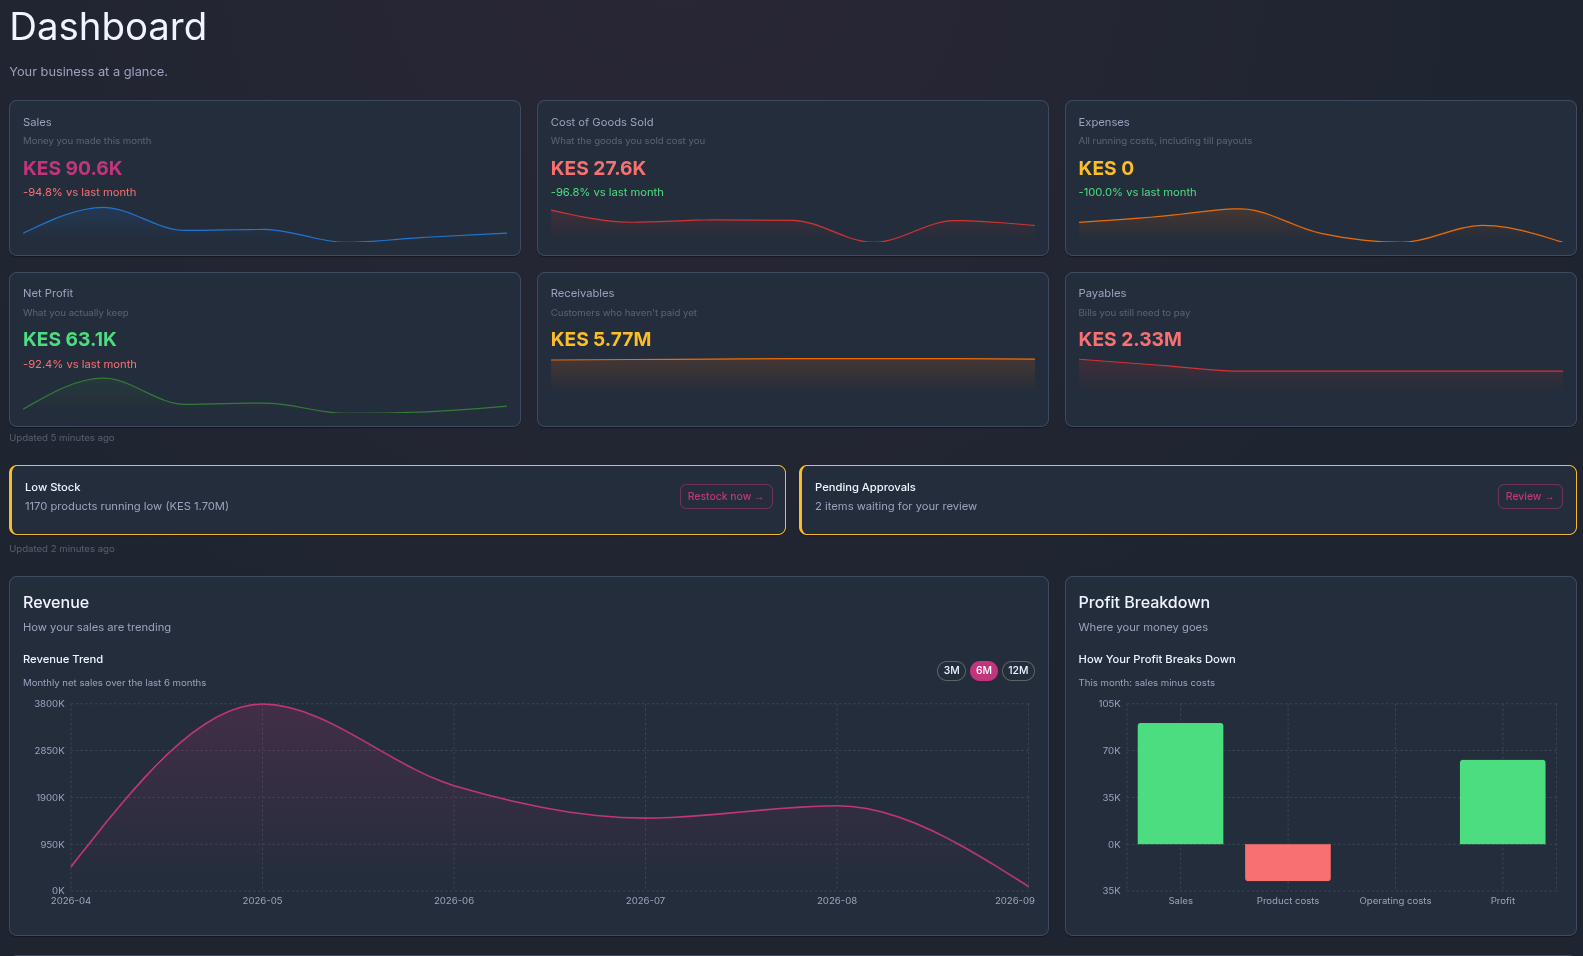This screenshot has height=956, width=1583.
Task: Click the 'Updated 2 minutes ago' text
Action: (x=62, y=549)
